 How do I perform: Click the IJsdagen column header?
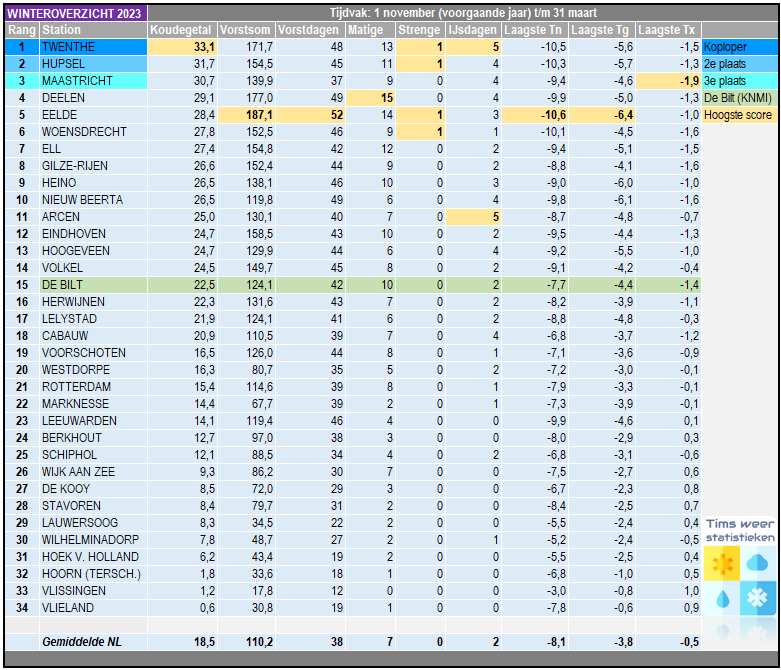pyautogui.click(x=473, y=30)
